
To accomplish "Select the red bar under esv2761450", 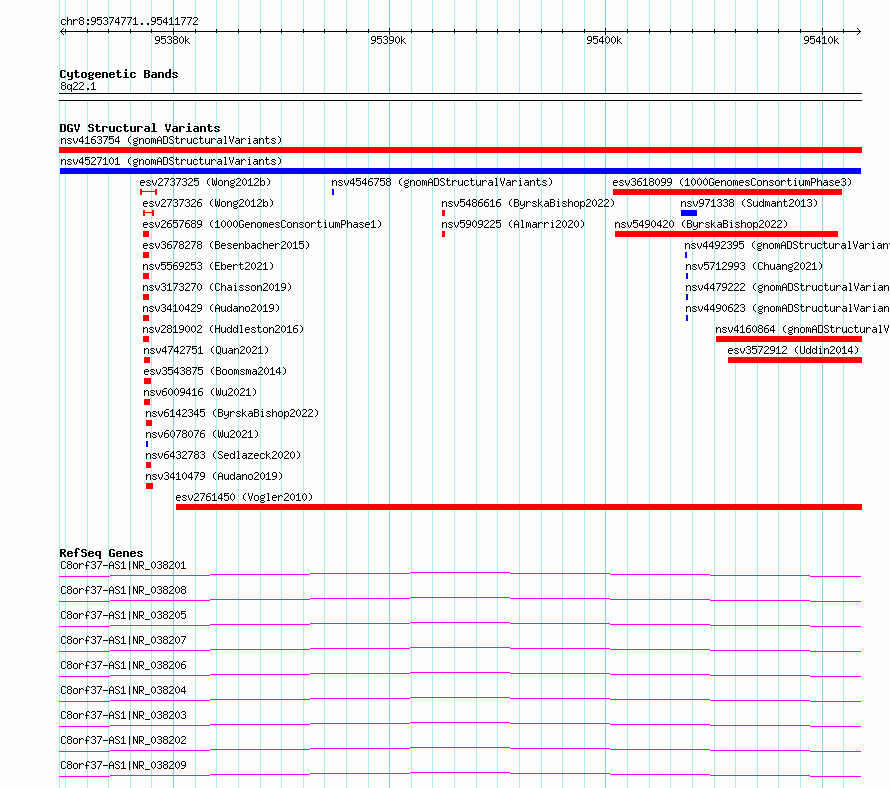I will [x=519, y=507].
